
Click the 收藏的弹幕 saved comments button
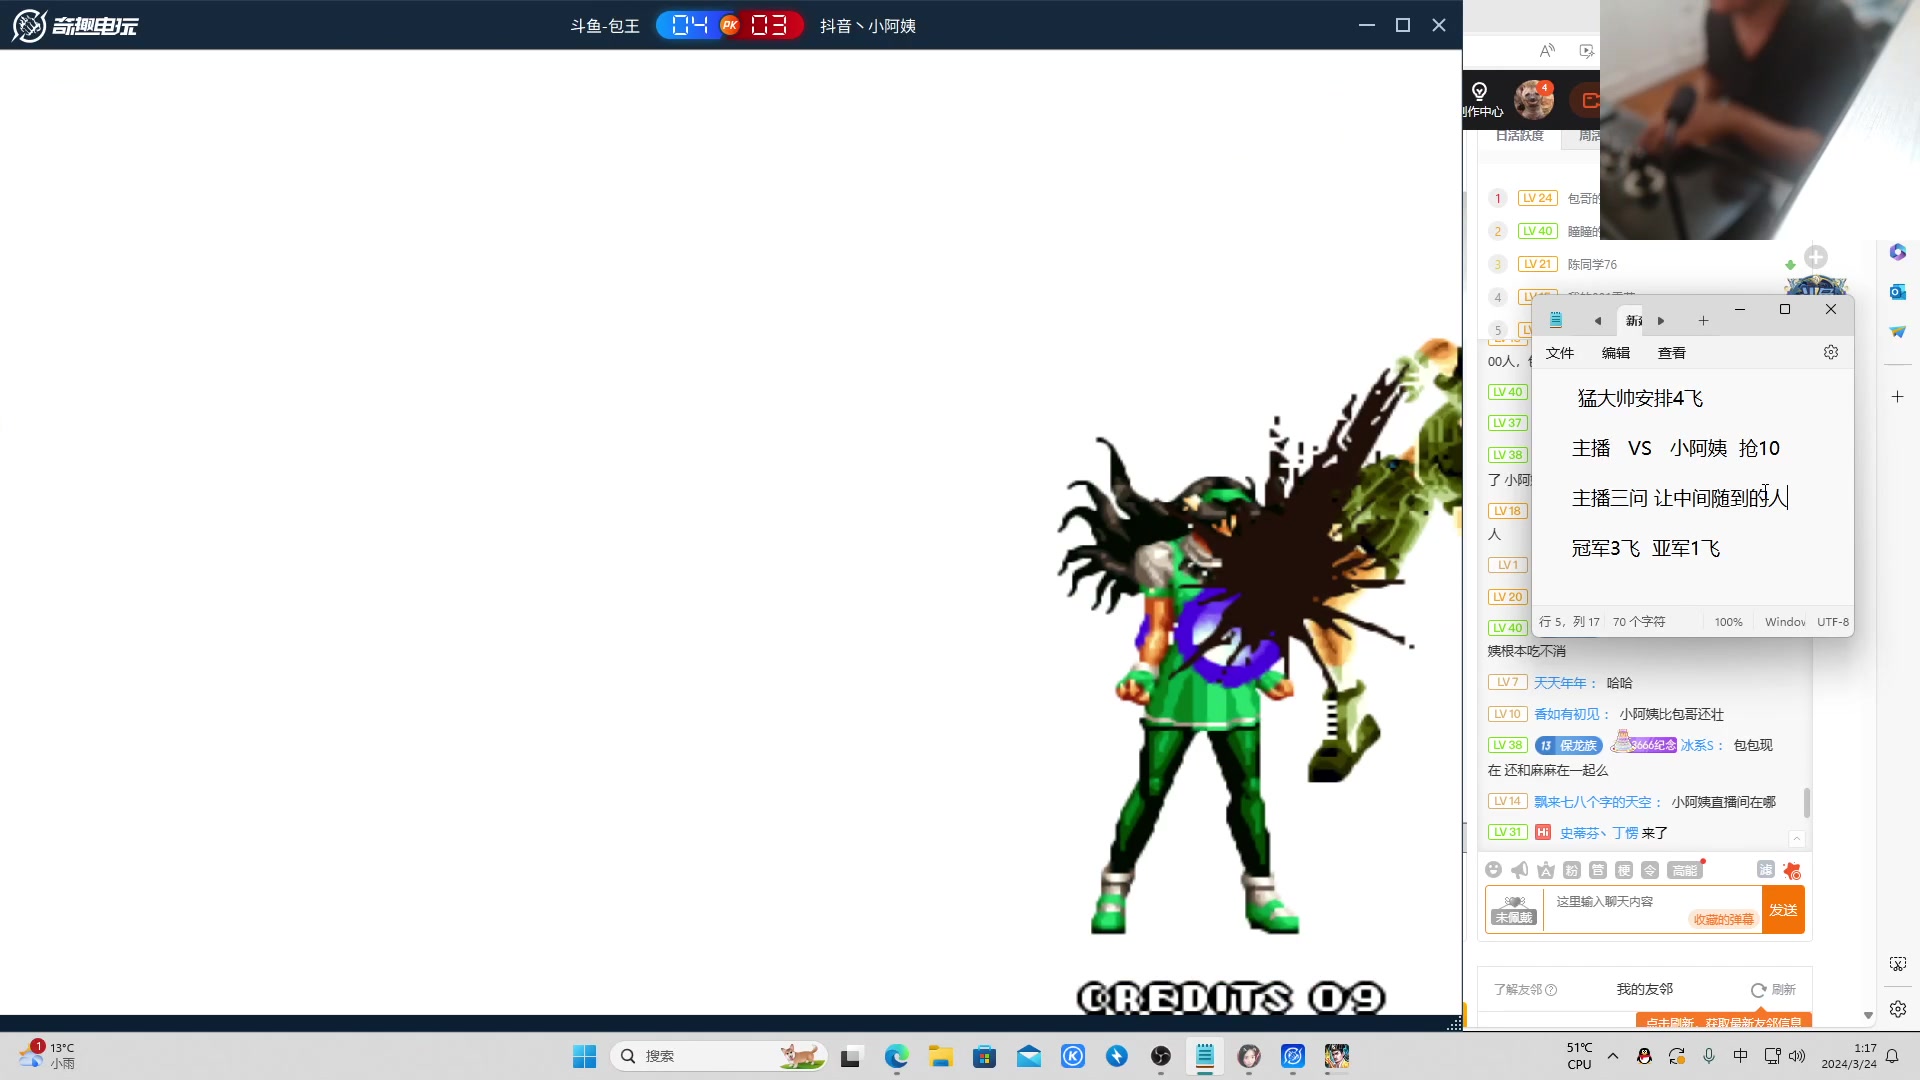tap(1724, 919)
